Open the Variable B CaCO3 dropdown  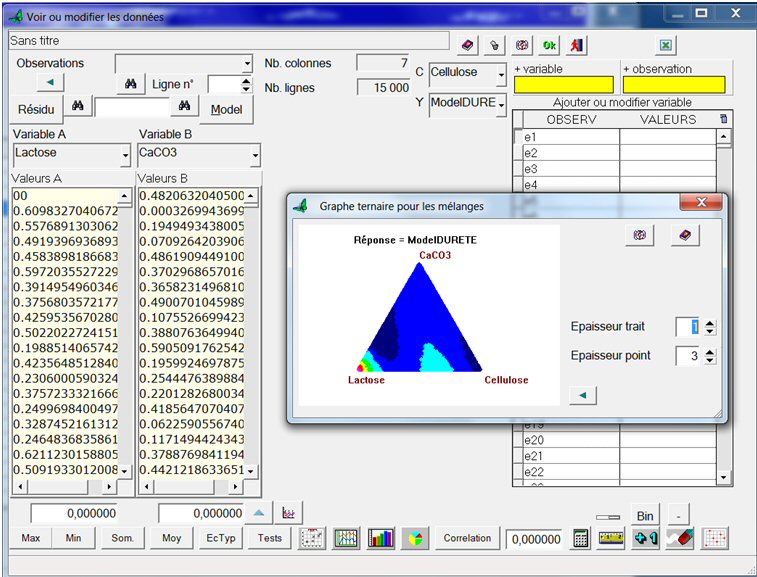(x=255, y=156)
